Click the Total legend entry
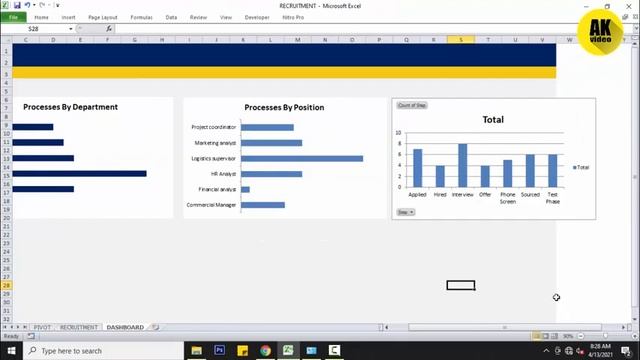Screen dimensions: 640x360 pos(581,167)
